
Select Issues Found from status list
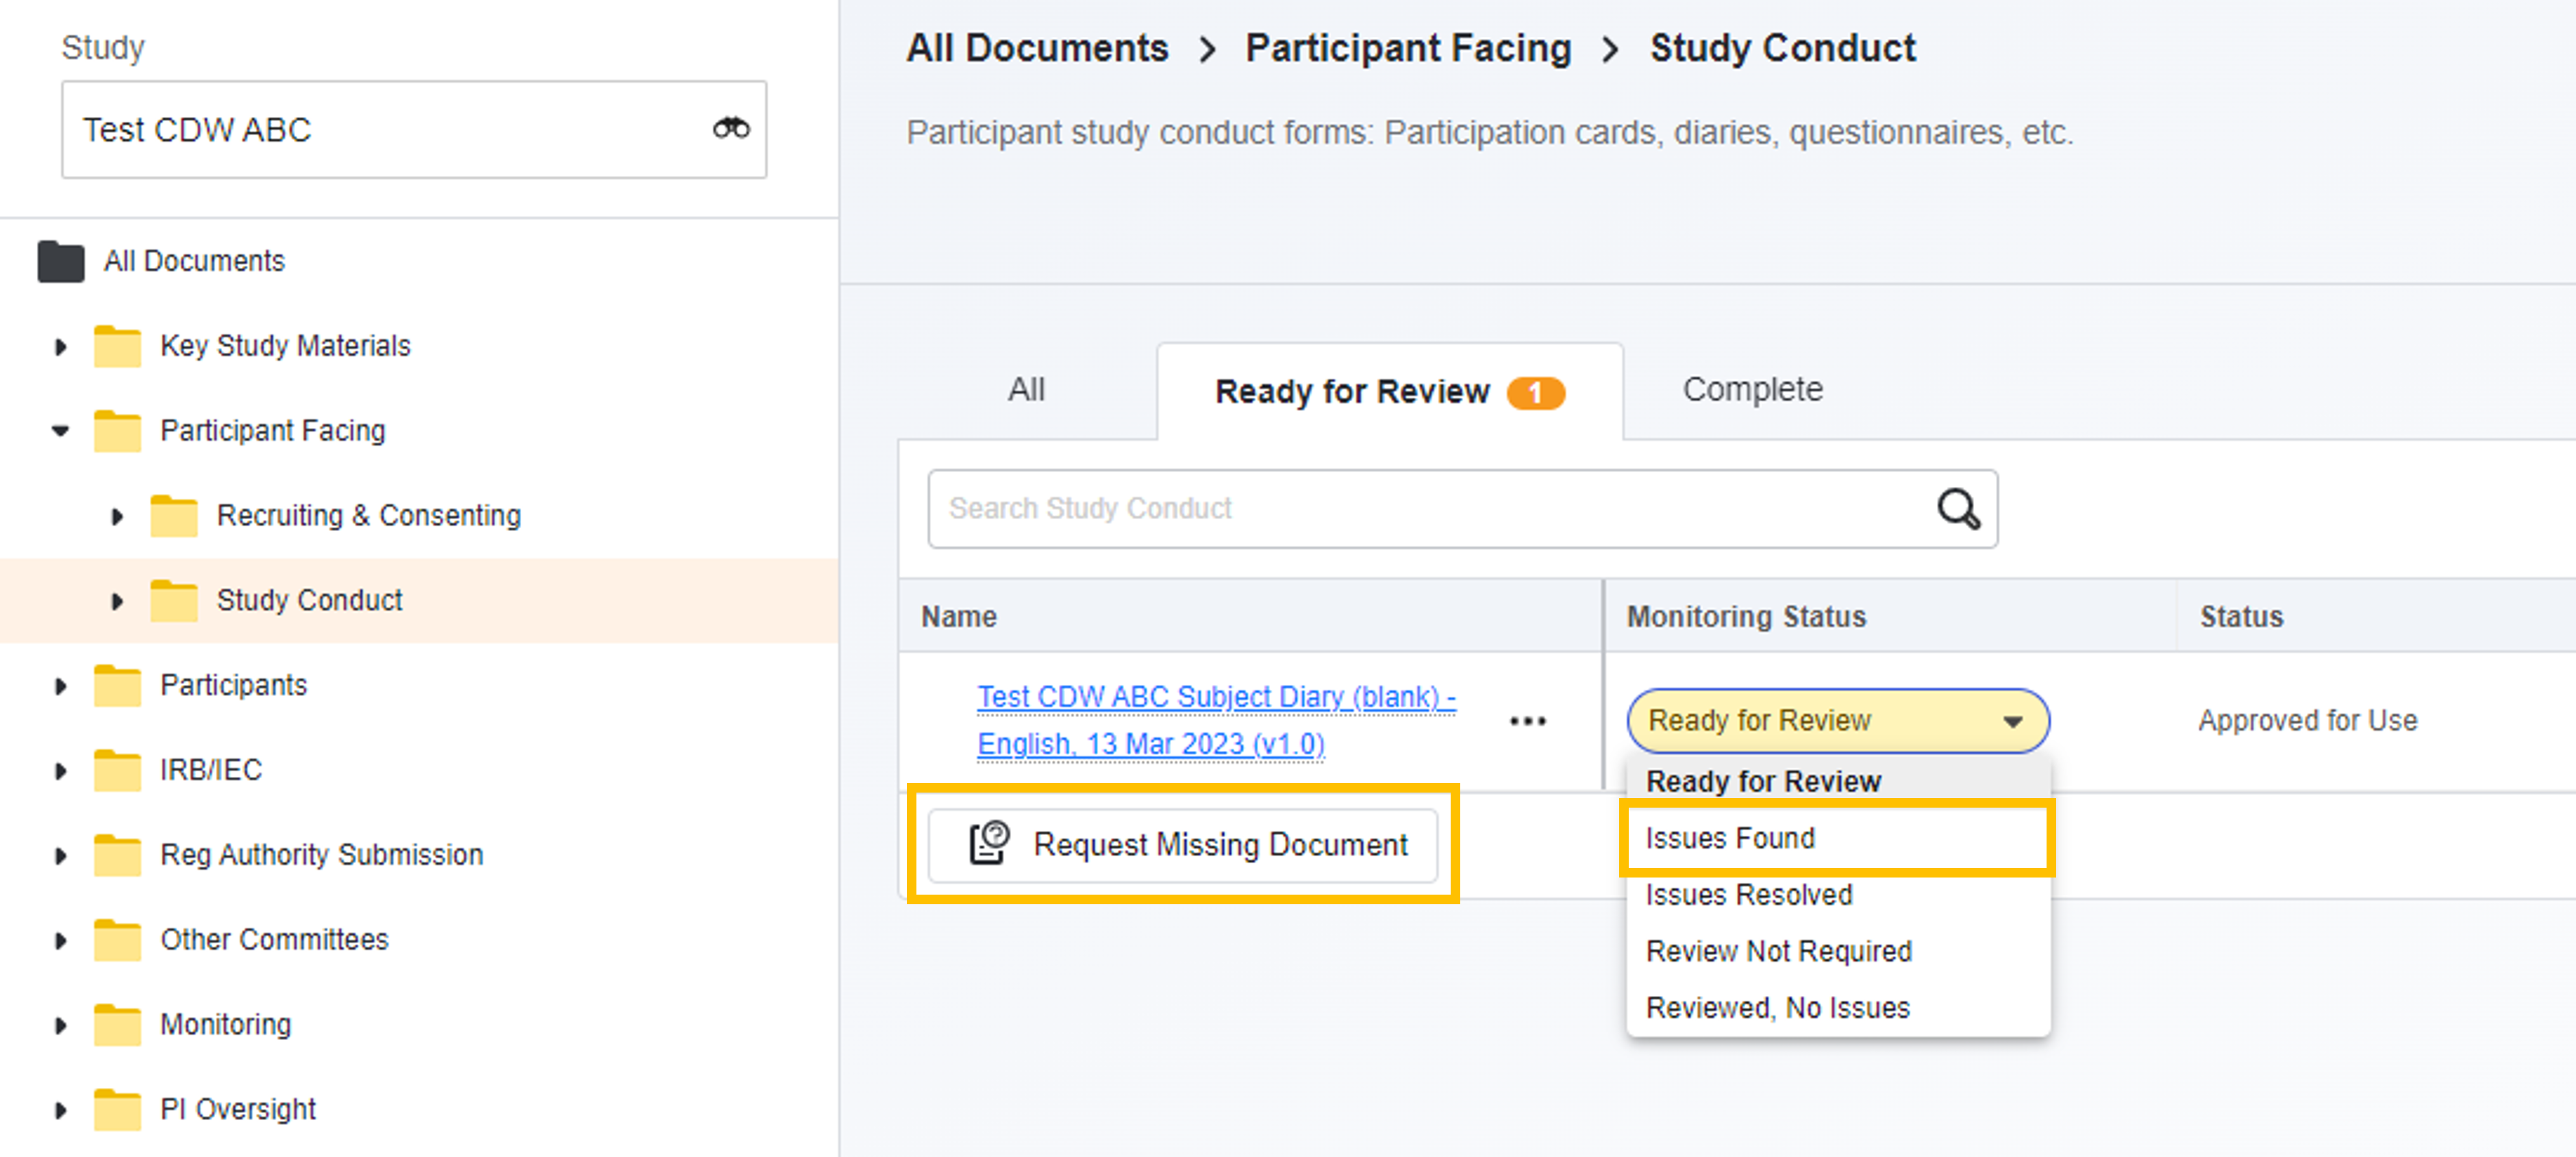click(x=1730, y=838)
